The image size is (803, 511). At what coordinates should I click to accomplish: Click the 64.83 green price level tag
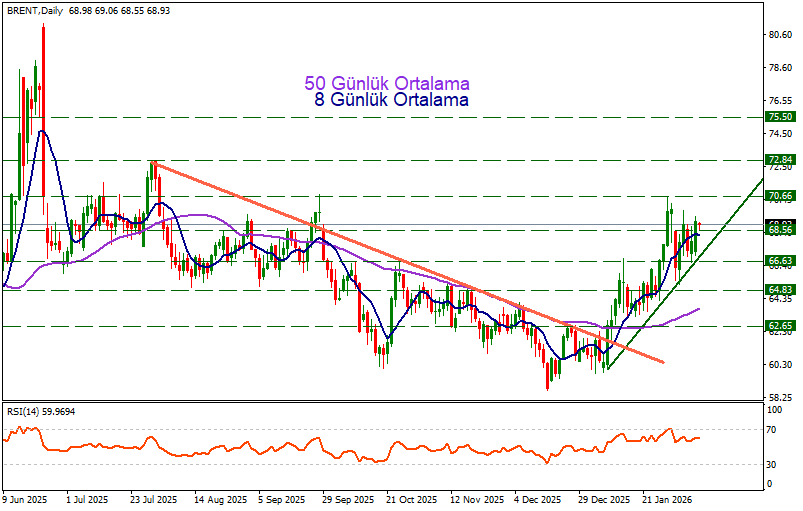tap(780, 290)
